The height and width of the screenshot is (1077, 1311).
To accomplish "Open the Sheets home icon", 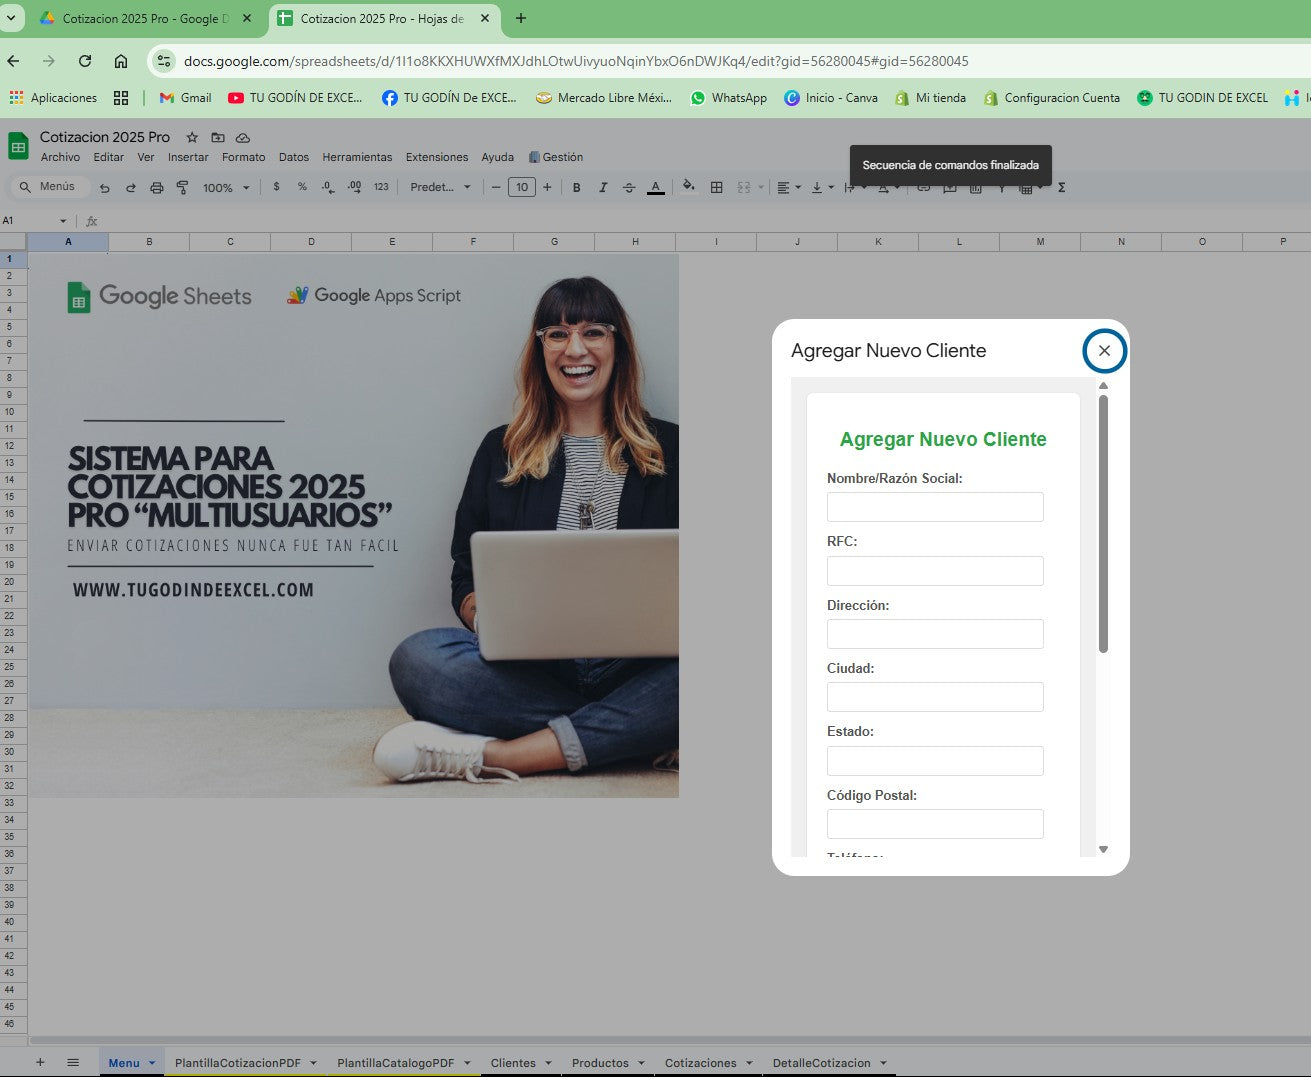I will coord(18,146).
